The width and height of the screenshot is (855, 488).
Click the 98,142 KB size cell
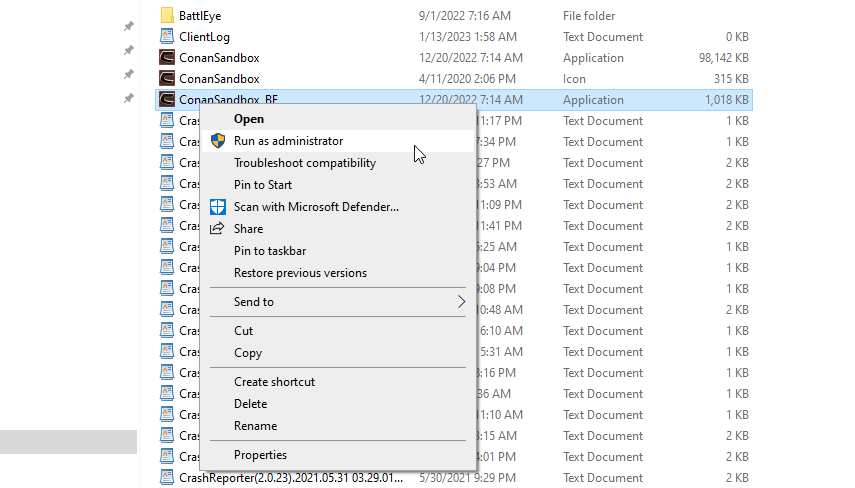click(x=724, y=57)
